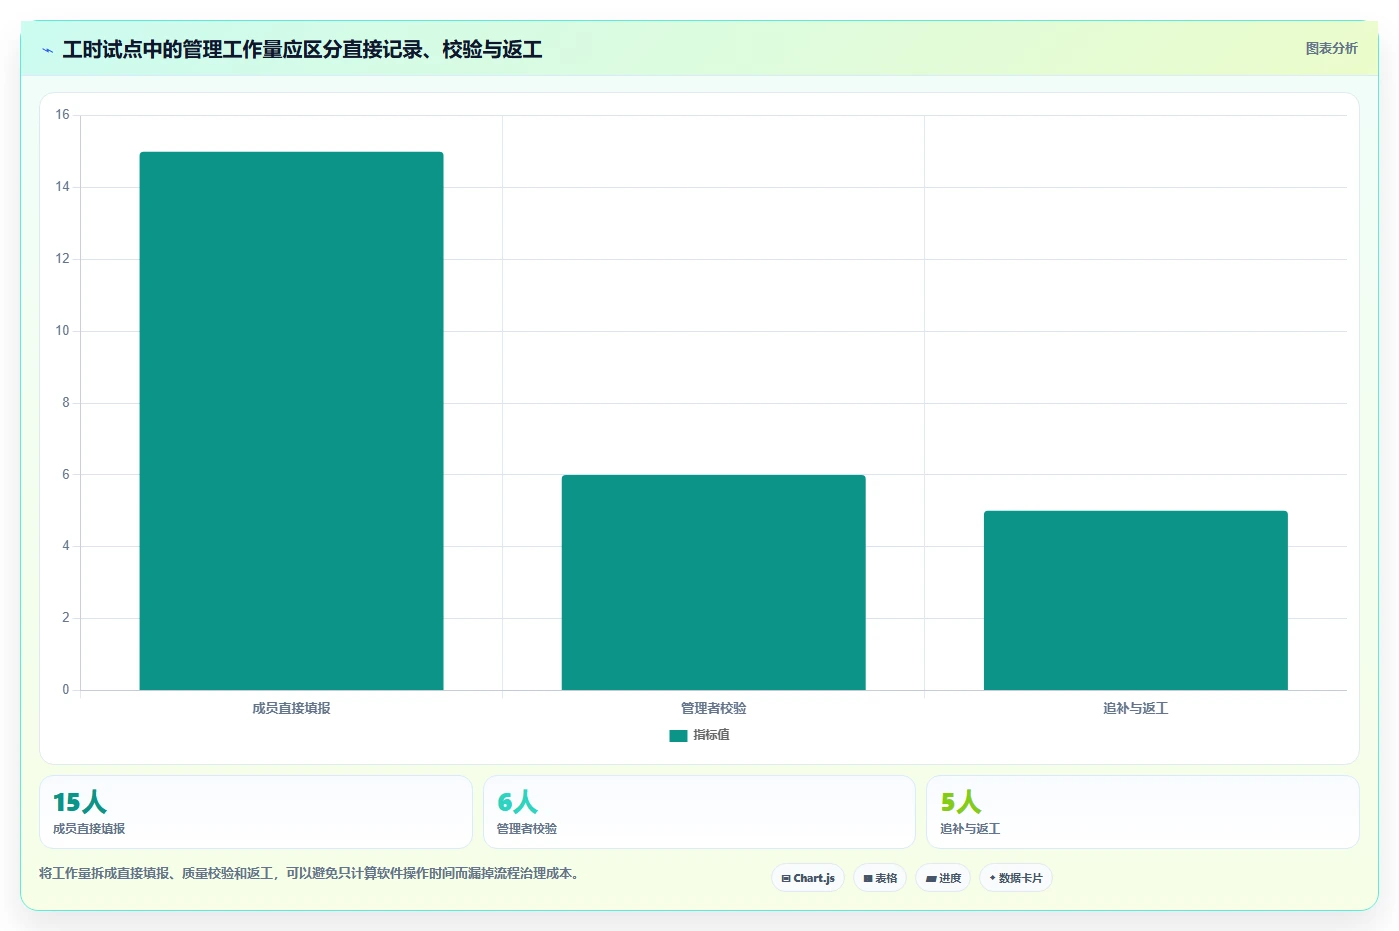The width and height of the screenshot is (1399, 931).
Task: Click the 管理者校验 x-axis label
Action: pyautogui.click(x=713, y=708)
